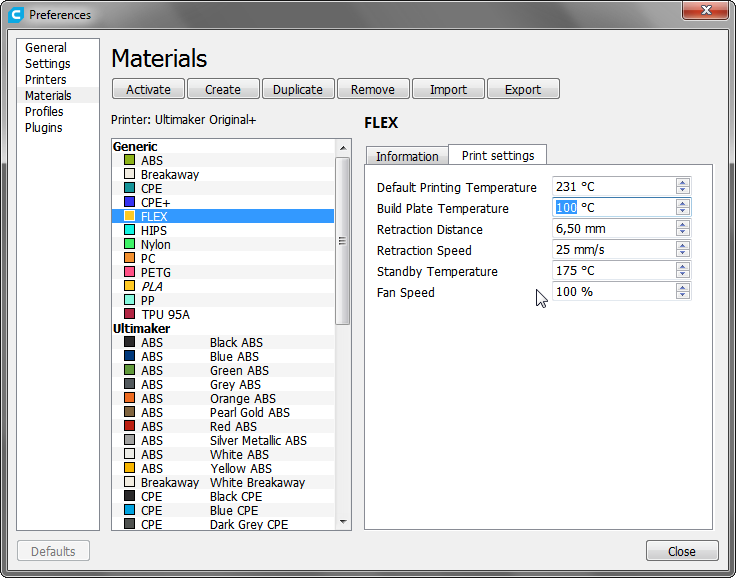Switch to the Information tab
The width and height of the screenshot is (736, 578).
click(x=407, y=156)
